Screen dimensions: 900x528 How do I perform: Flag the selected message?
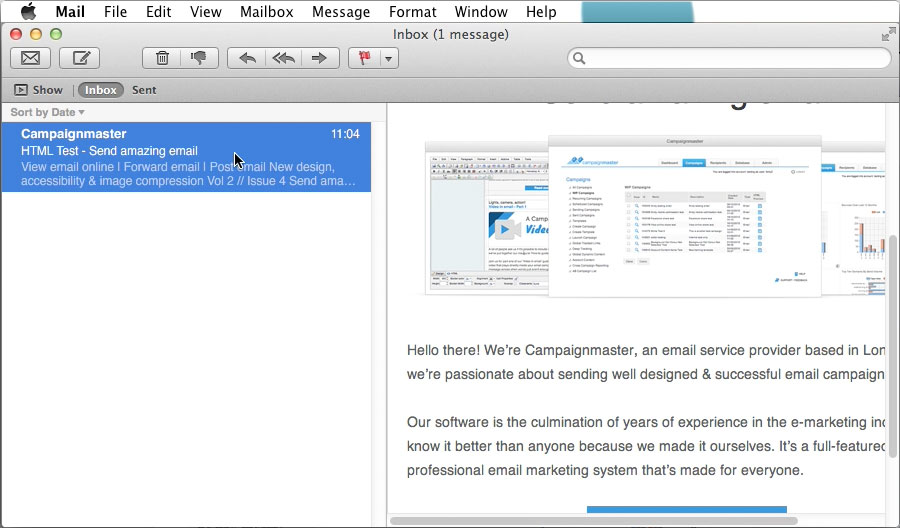364,58
